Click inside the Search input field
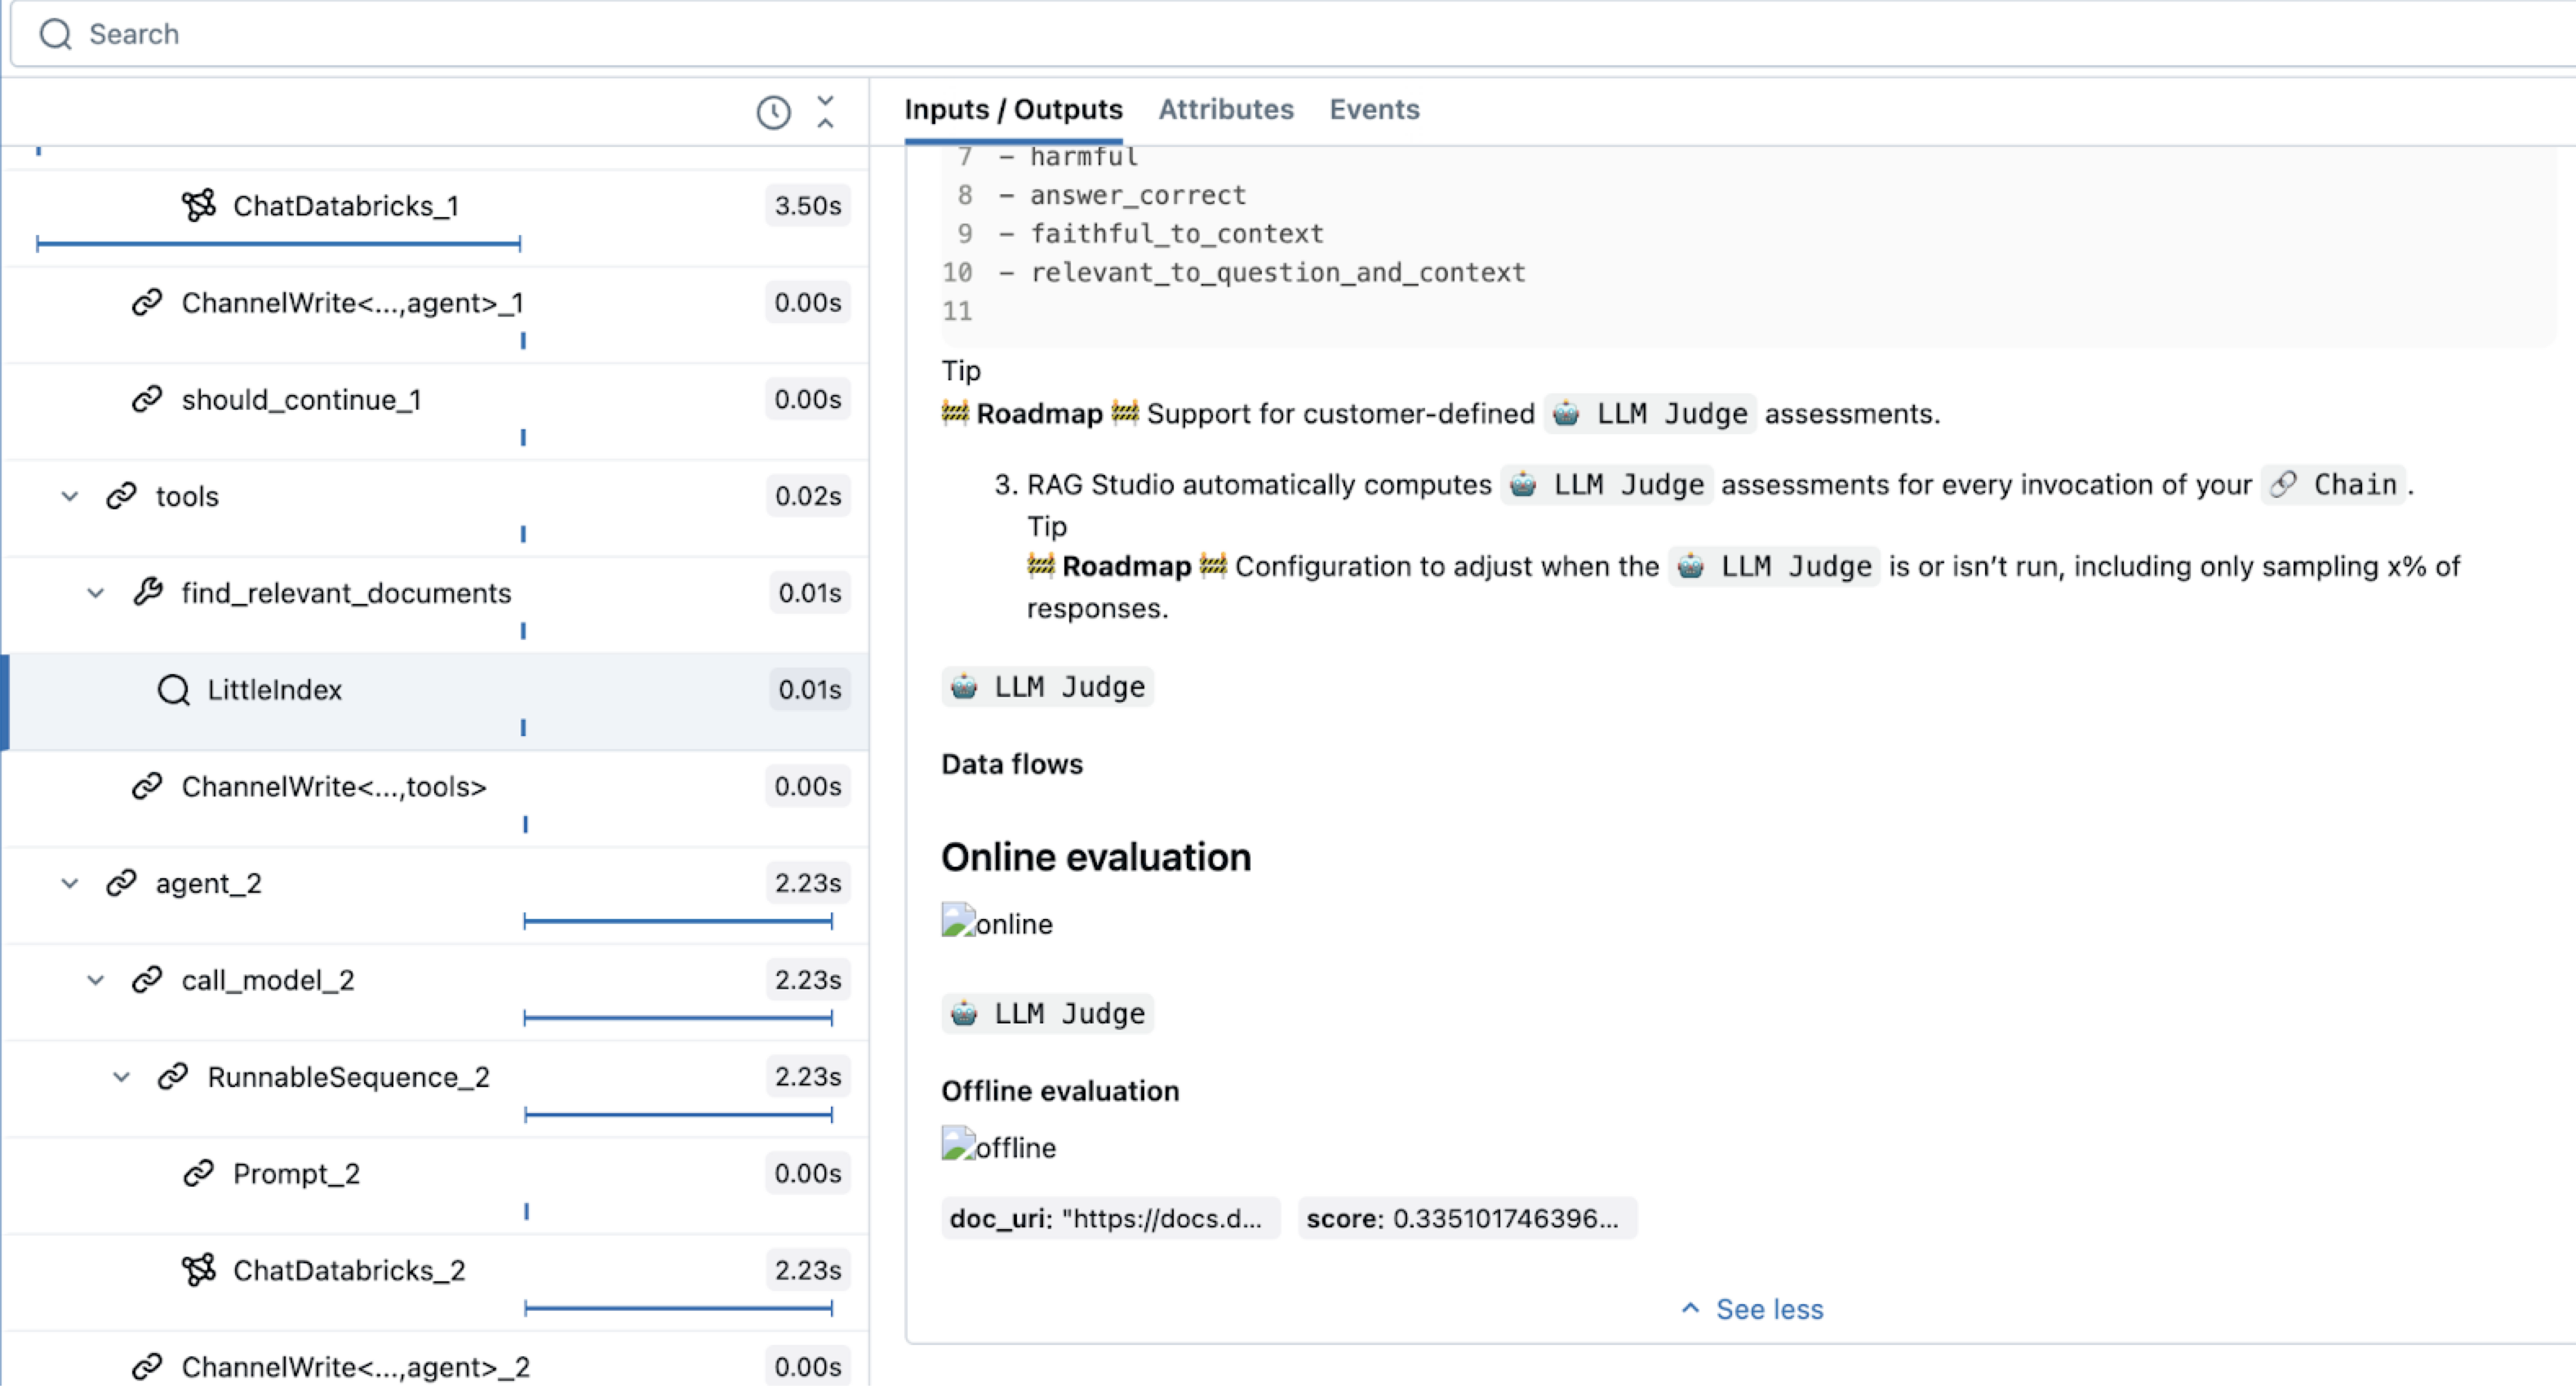This screenshot has height=1389, width=2576. tap(400, 33)
